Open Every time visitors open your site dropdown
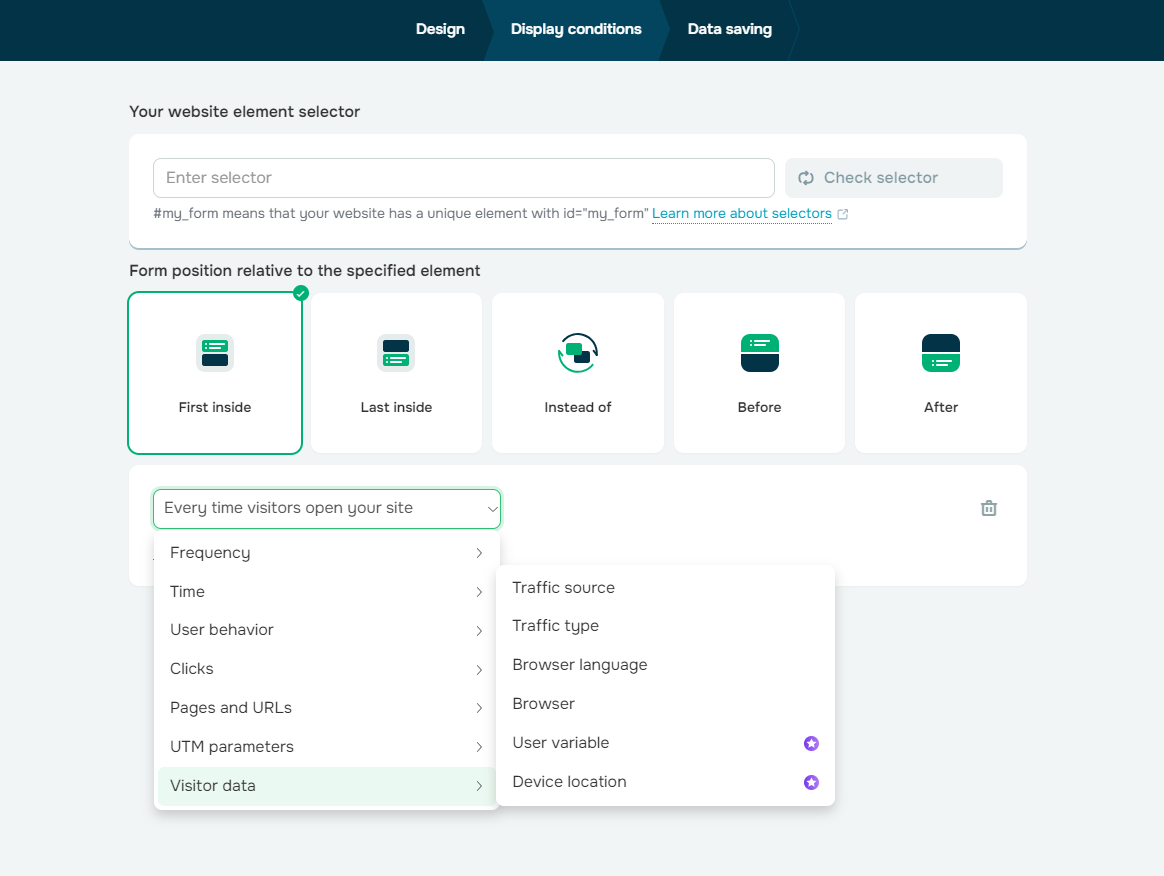Screen dimensions: 1164x876 click(x=327, y=509)
